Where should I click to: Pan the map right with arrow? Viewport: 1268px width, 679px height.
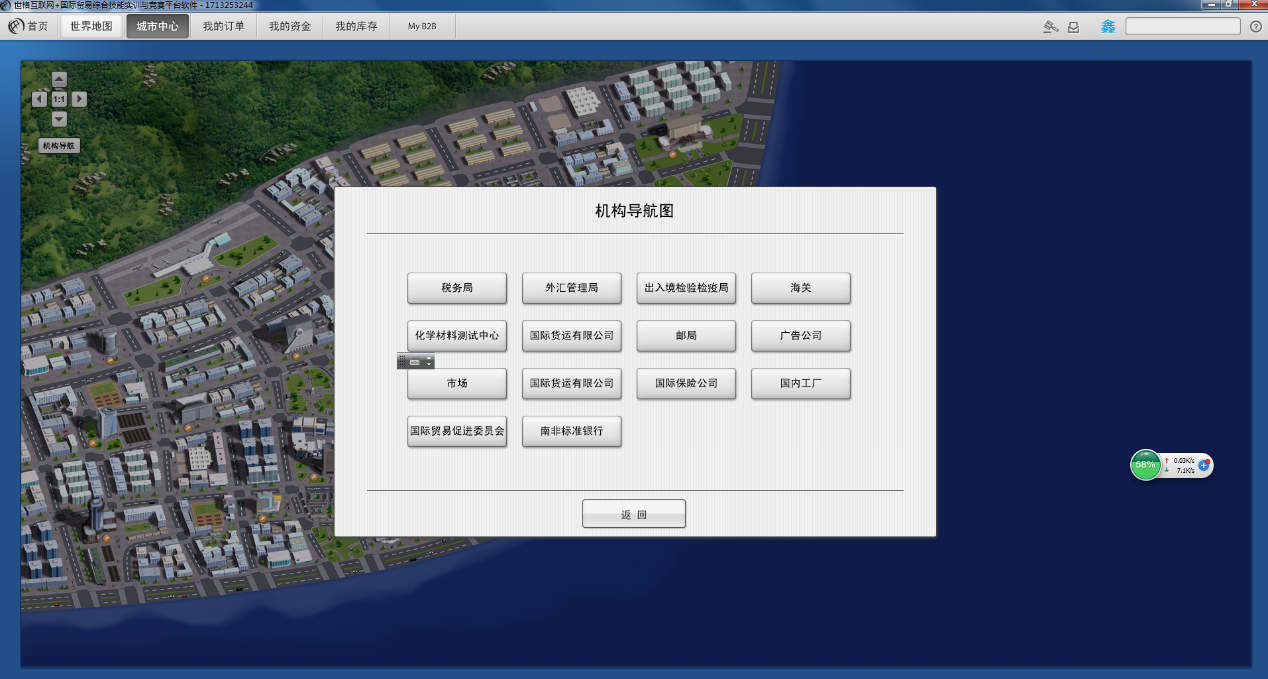point(79,99)
